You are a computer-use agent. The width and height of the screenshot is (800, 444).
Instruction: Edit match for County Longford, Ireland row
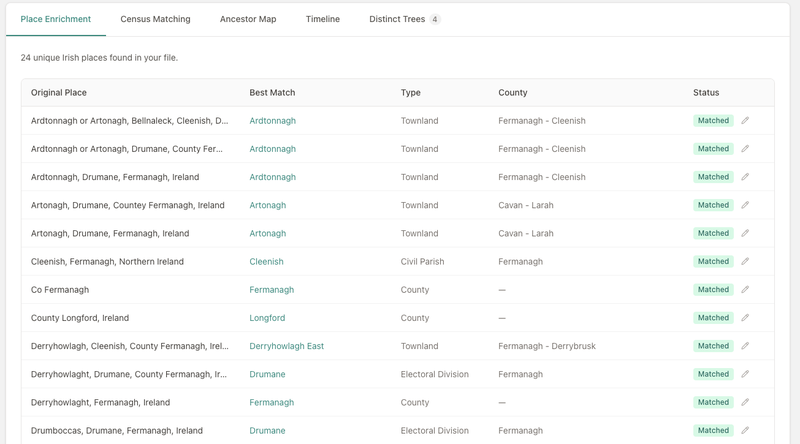745,317
